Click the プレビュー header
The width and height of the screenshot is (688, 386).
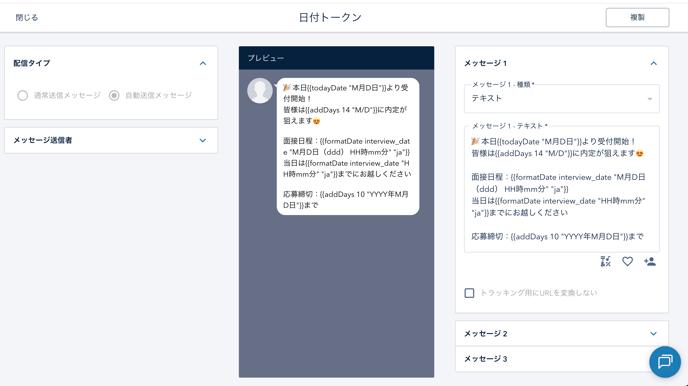click(337, 58)
